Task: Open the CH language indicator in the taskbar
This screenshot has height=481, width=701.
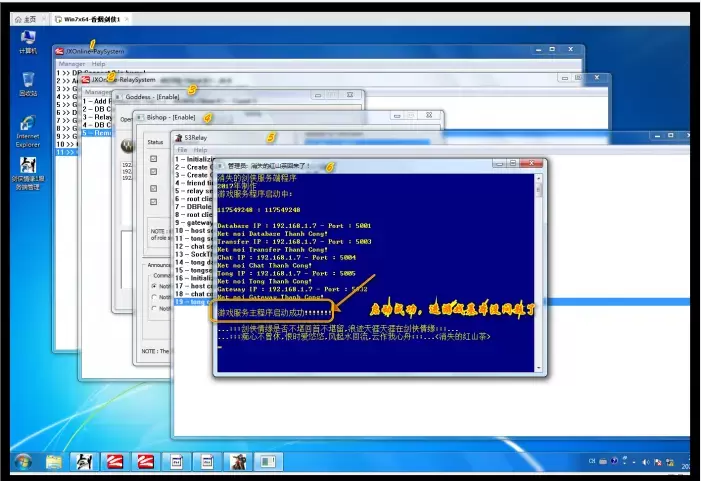Action: coord(594,461)
